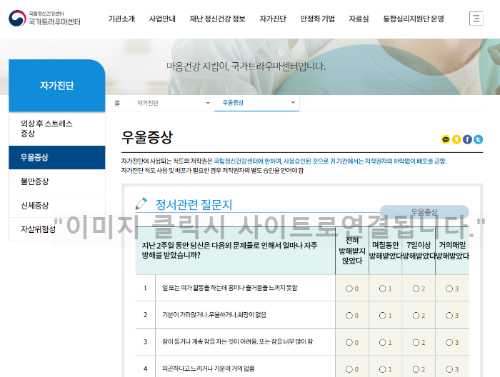
Task: Choose score 1 for question 1
Action: tap(382, 289)
